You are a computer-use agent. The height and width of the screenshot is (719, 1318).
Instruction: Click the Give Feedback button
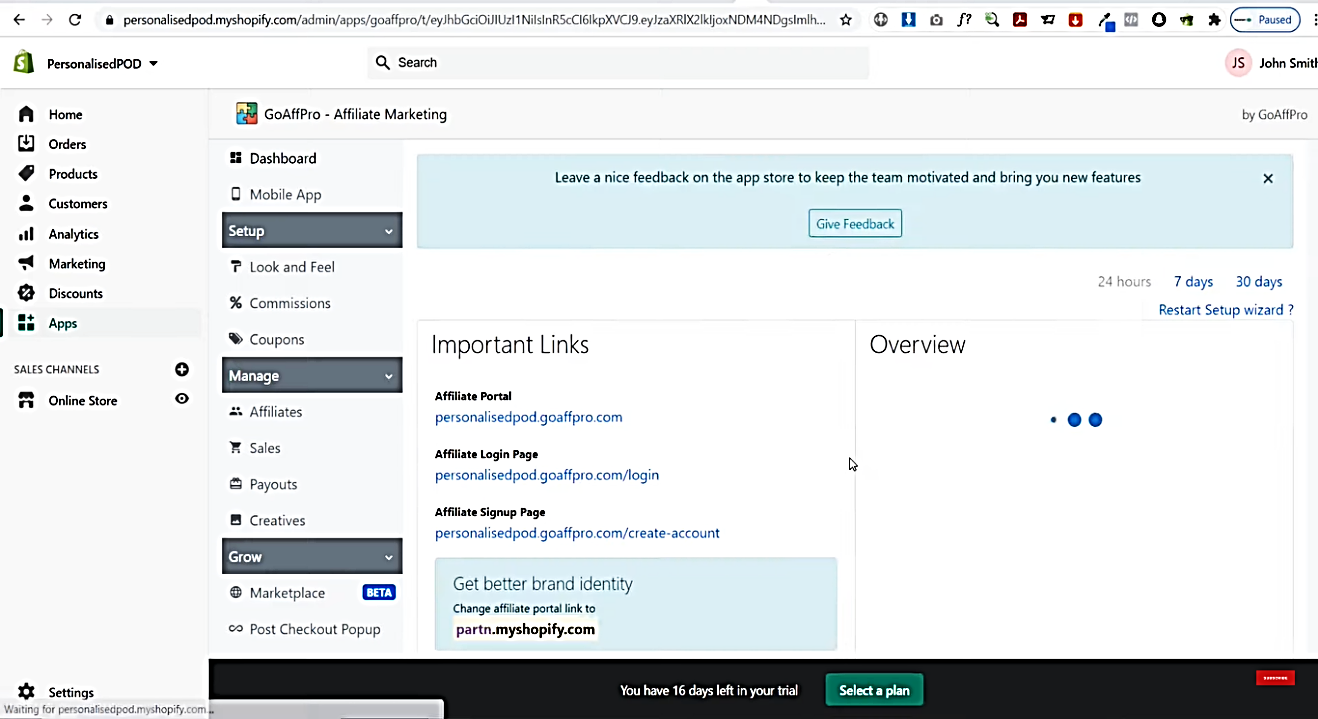pos(855,224)
